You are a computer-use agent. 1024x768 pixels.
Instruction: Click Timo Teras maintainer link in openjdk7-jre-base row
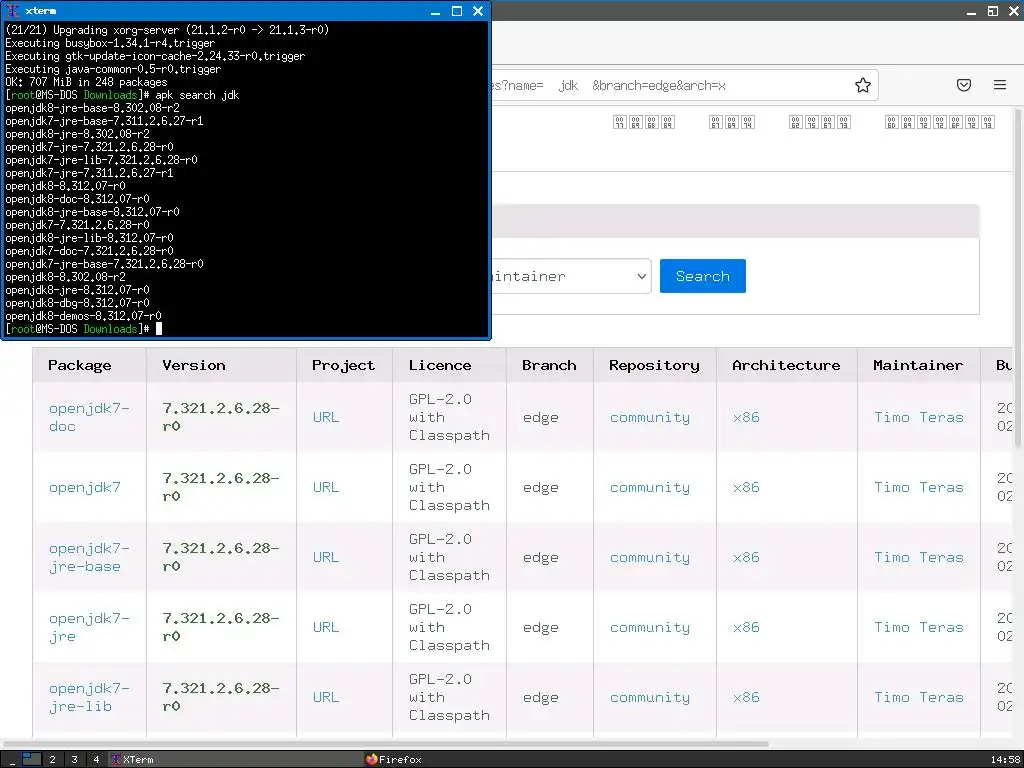point(919,557)
